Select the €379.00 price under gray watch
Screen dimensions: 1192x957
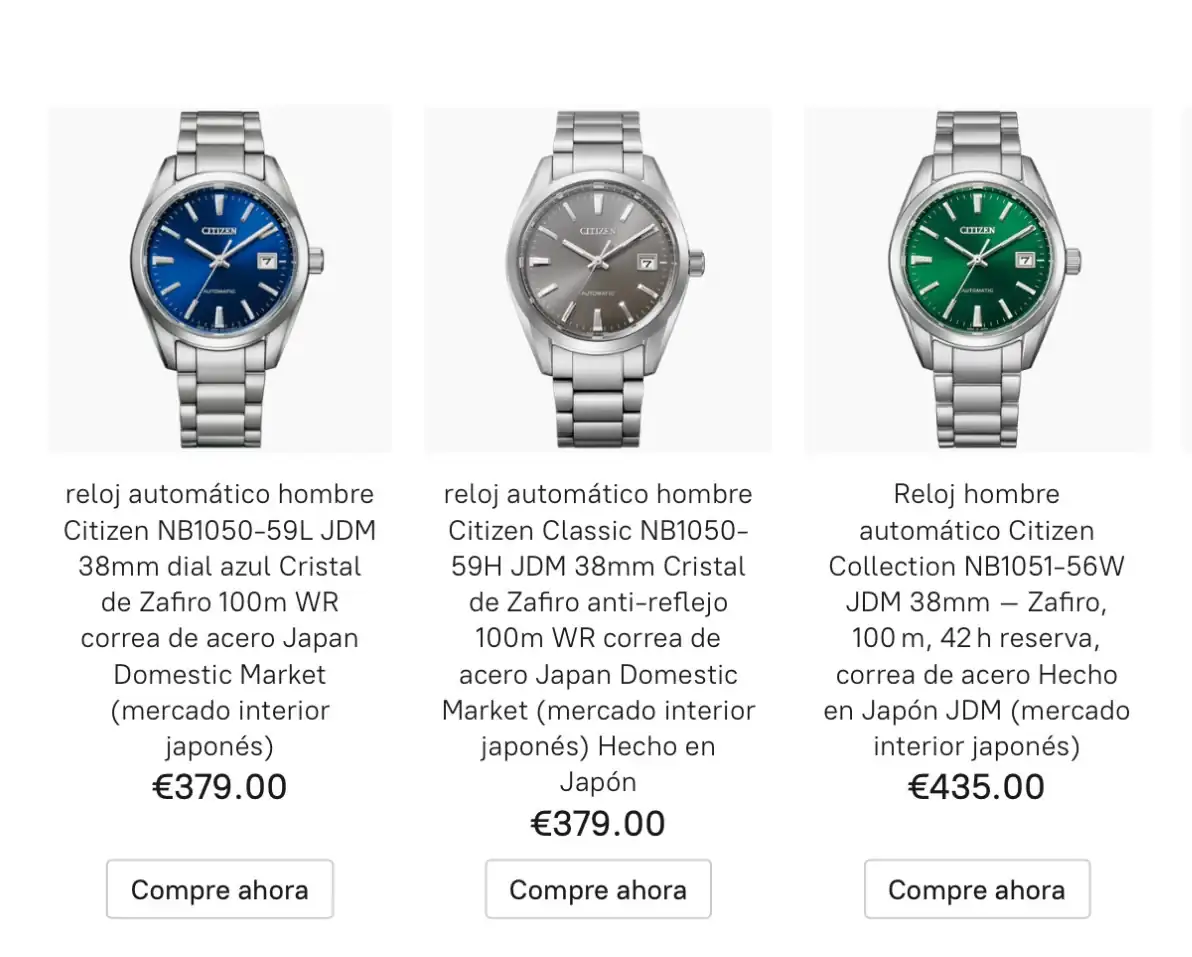[x=598, y=823]
